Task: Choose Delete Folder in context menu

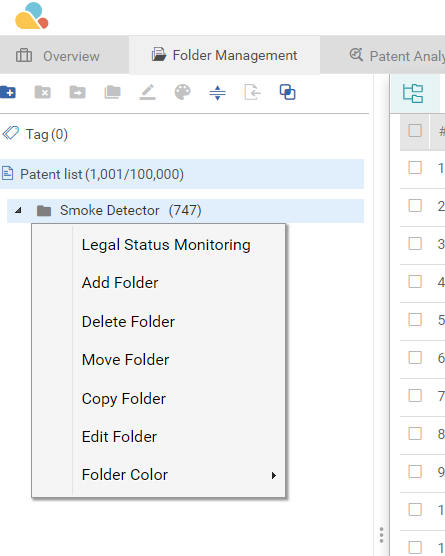Action: tap(128, 322)
